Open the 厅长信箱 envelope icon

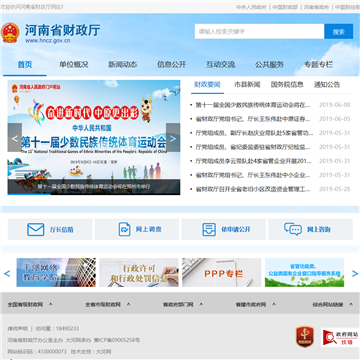click(35, 229)
